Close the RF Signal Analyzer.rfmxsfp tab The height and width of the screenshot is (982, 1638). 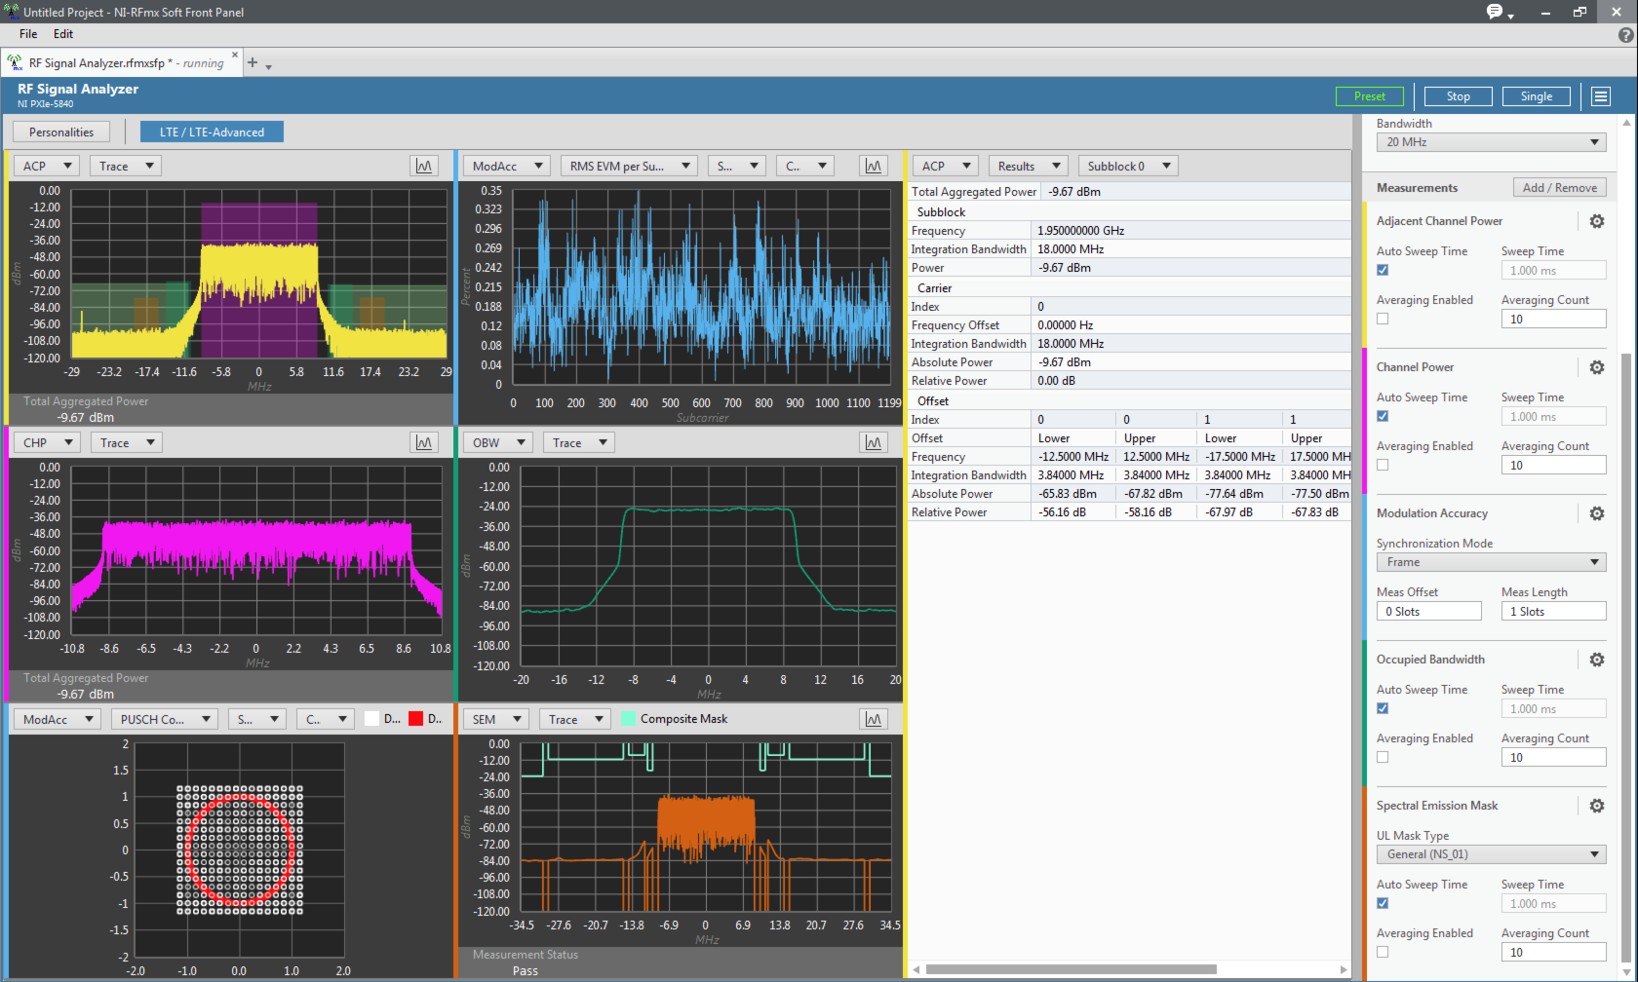pos(235,55)
